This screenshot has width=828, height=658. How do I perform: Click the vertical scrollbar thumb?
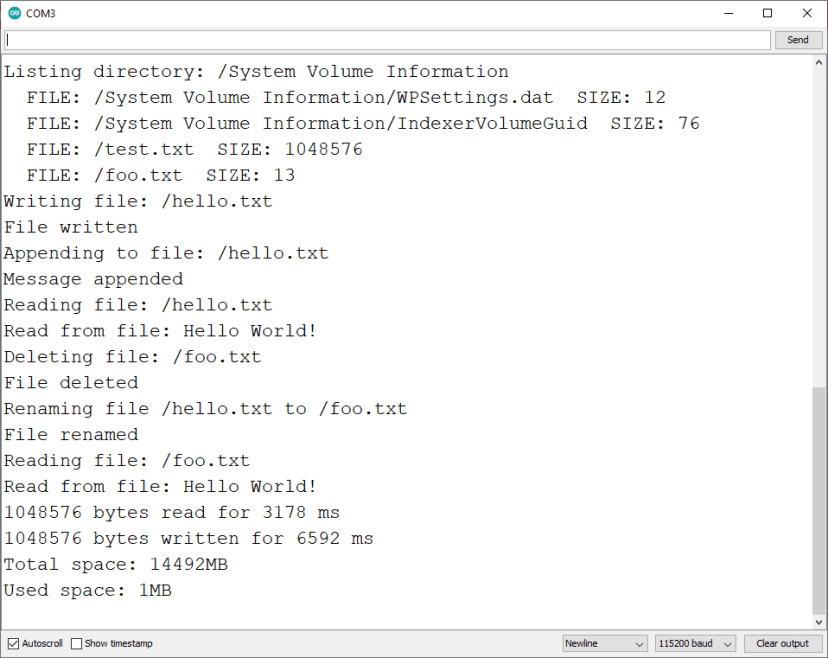[820, 500]
